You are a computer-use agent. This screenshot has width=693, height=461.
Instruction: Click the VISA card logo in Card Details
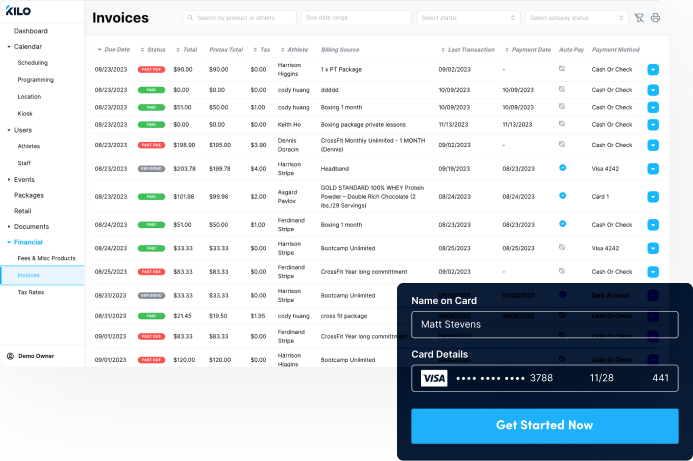click(x=433, y=378)
